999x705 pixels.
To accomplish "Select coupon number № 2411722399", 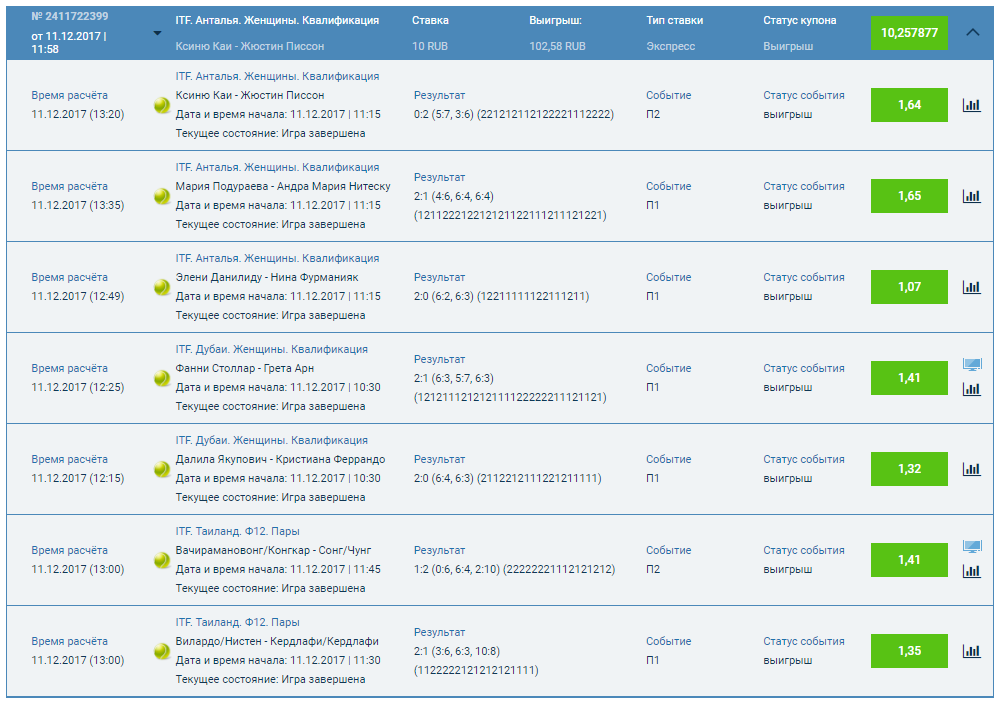I will click(69, 17).
